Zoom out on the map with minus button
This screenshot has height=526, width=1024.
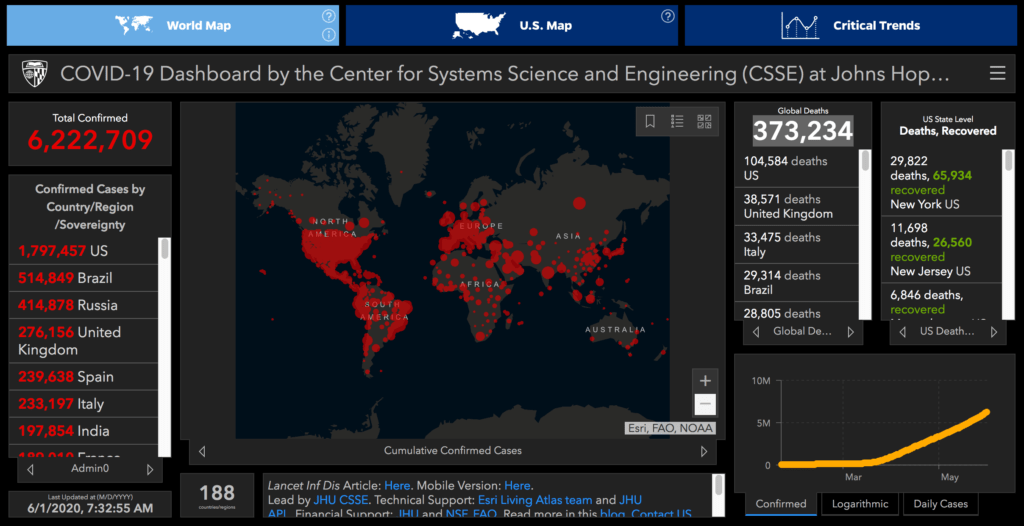[705, 404]
